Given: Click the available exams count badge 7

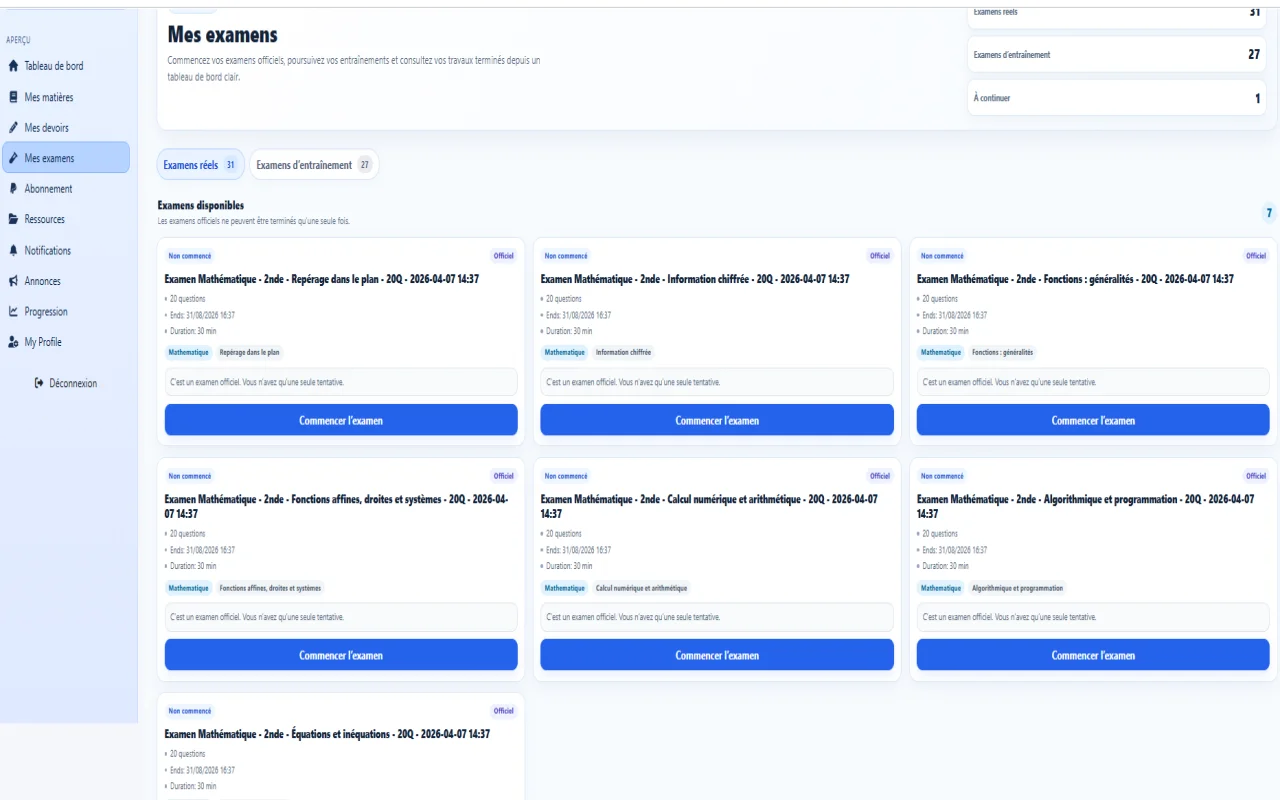Looking at the screenshot, I should [1269, 213].
